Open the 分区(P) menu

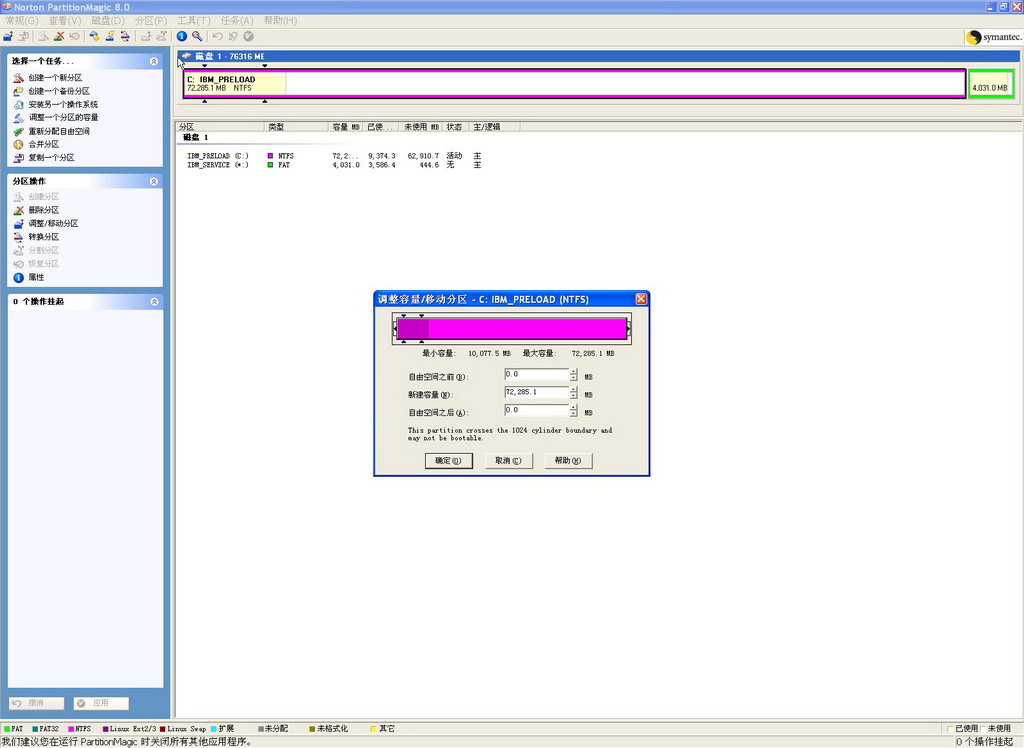coord(150,20)
